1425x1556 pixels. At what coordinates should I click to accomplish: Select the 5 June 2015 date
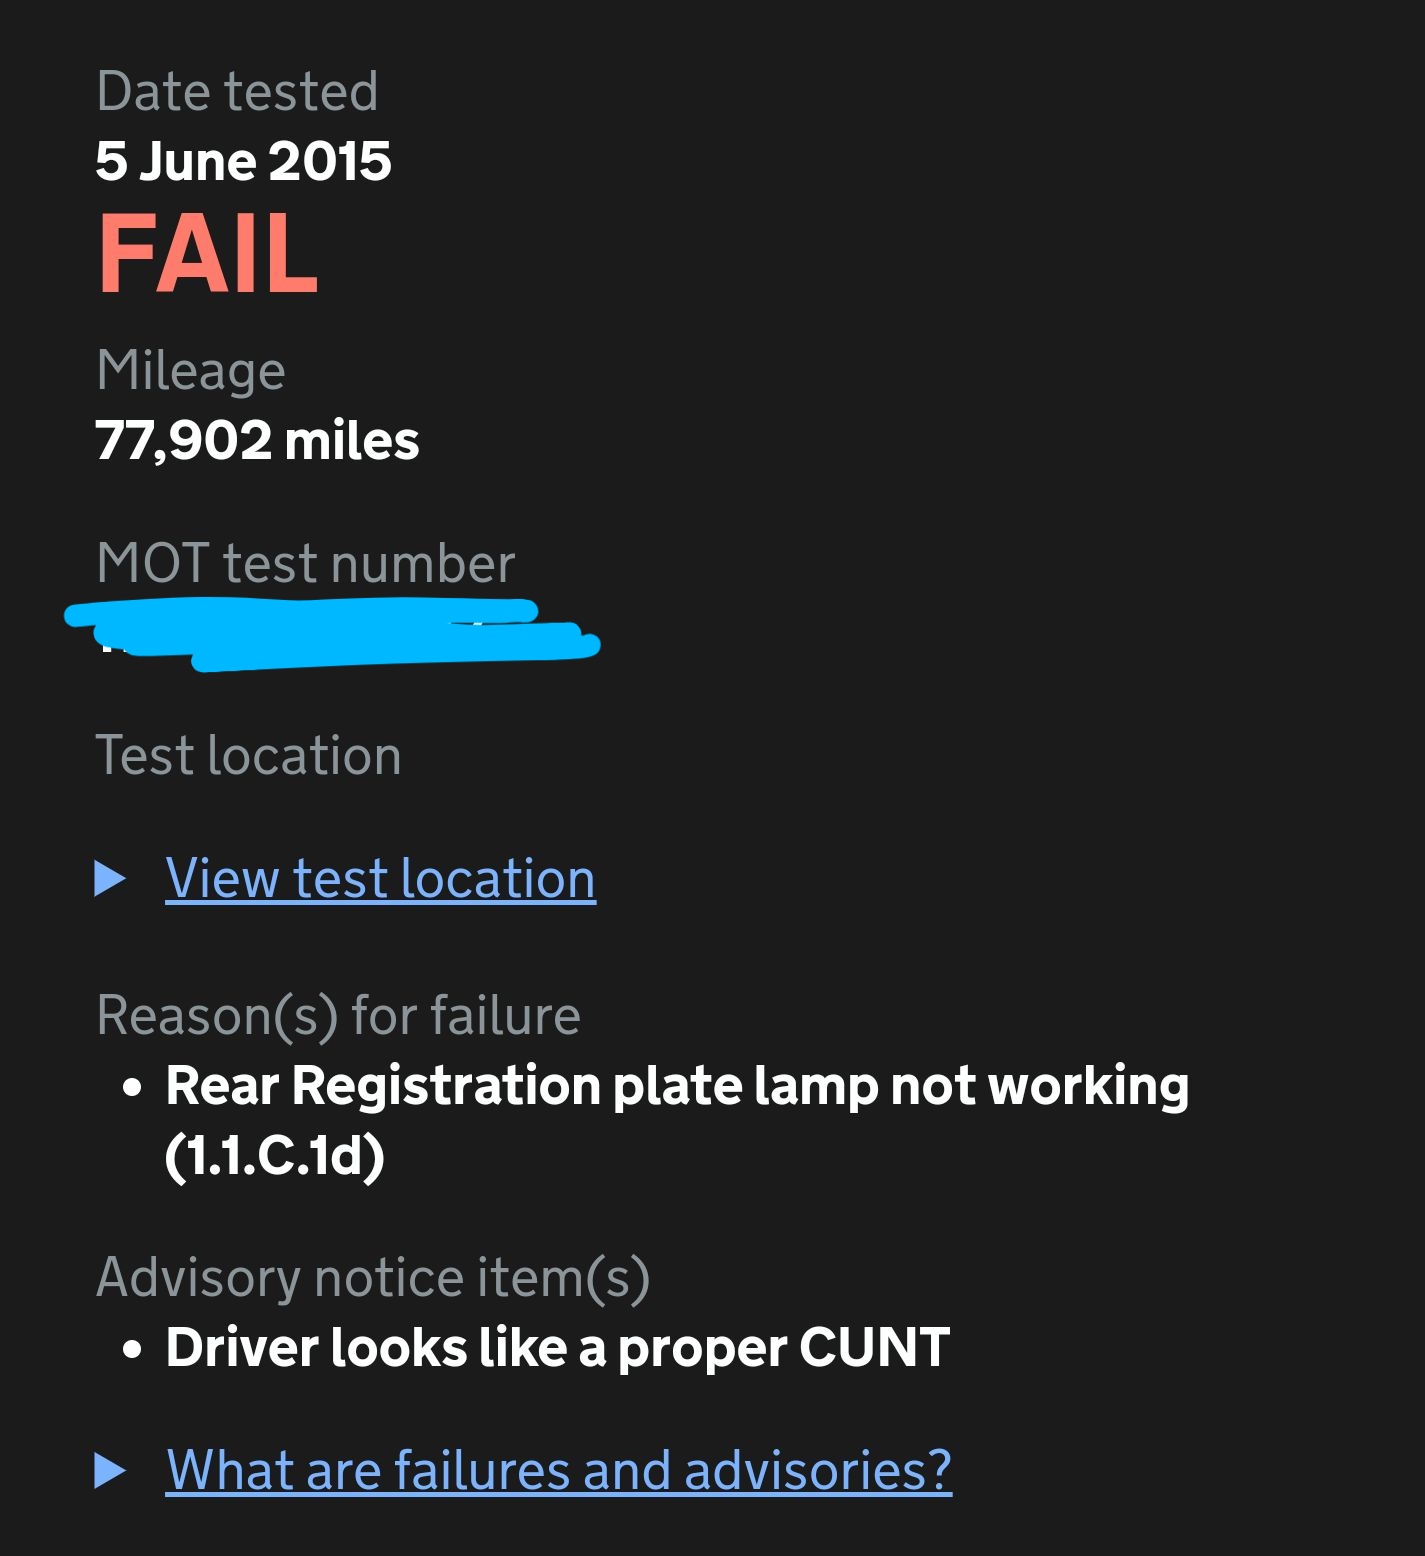click(x=244, y=162)
